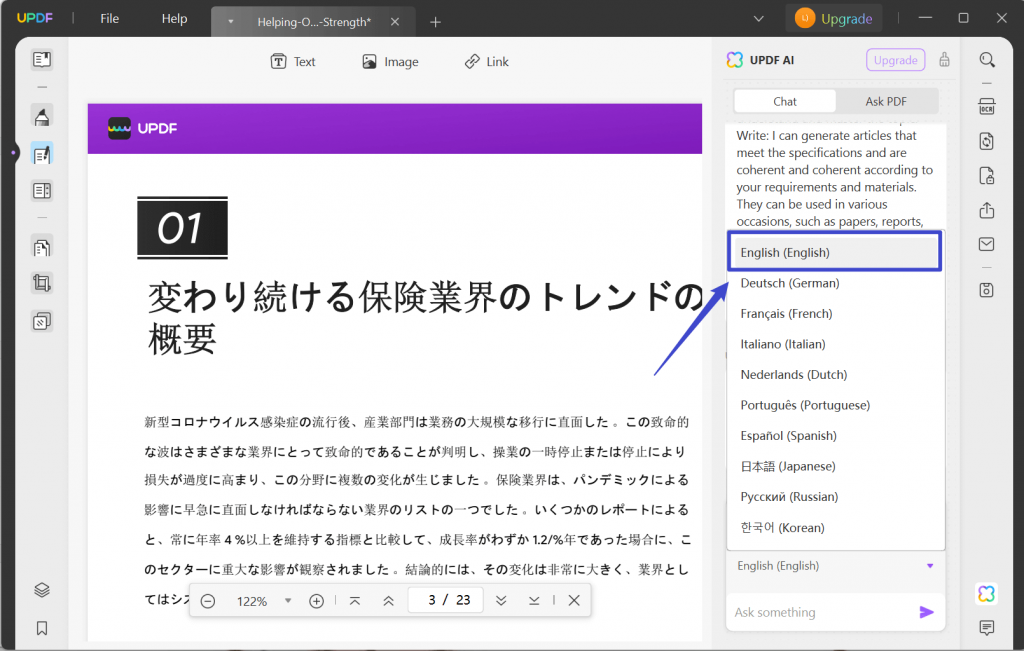This screenshot has height=651, width=1024.
Task: Click the Save as other icon
Action: (987, 290)
